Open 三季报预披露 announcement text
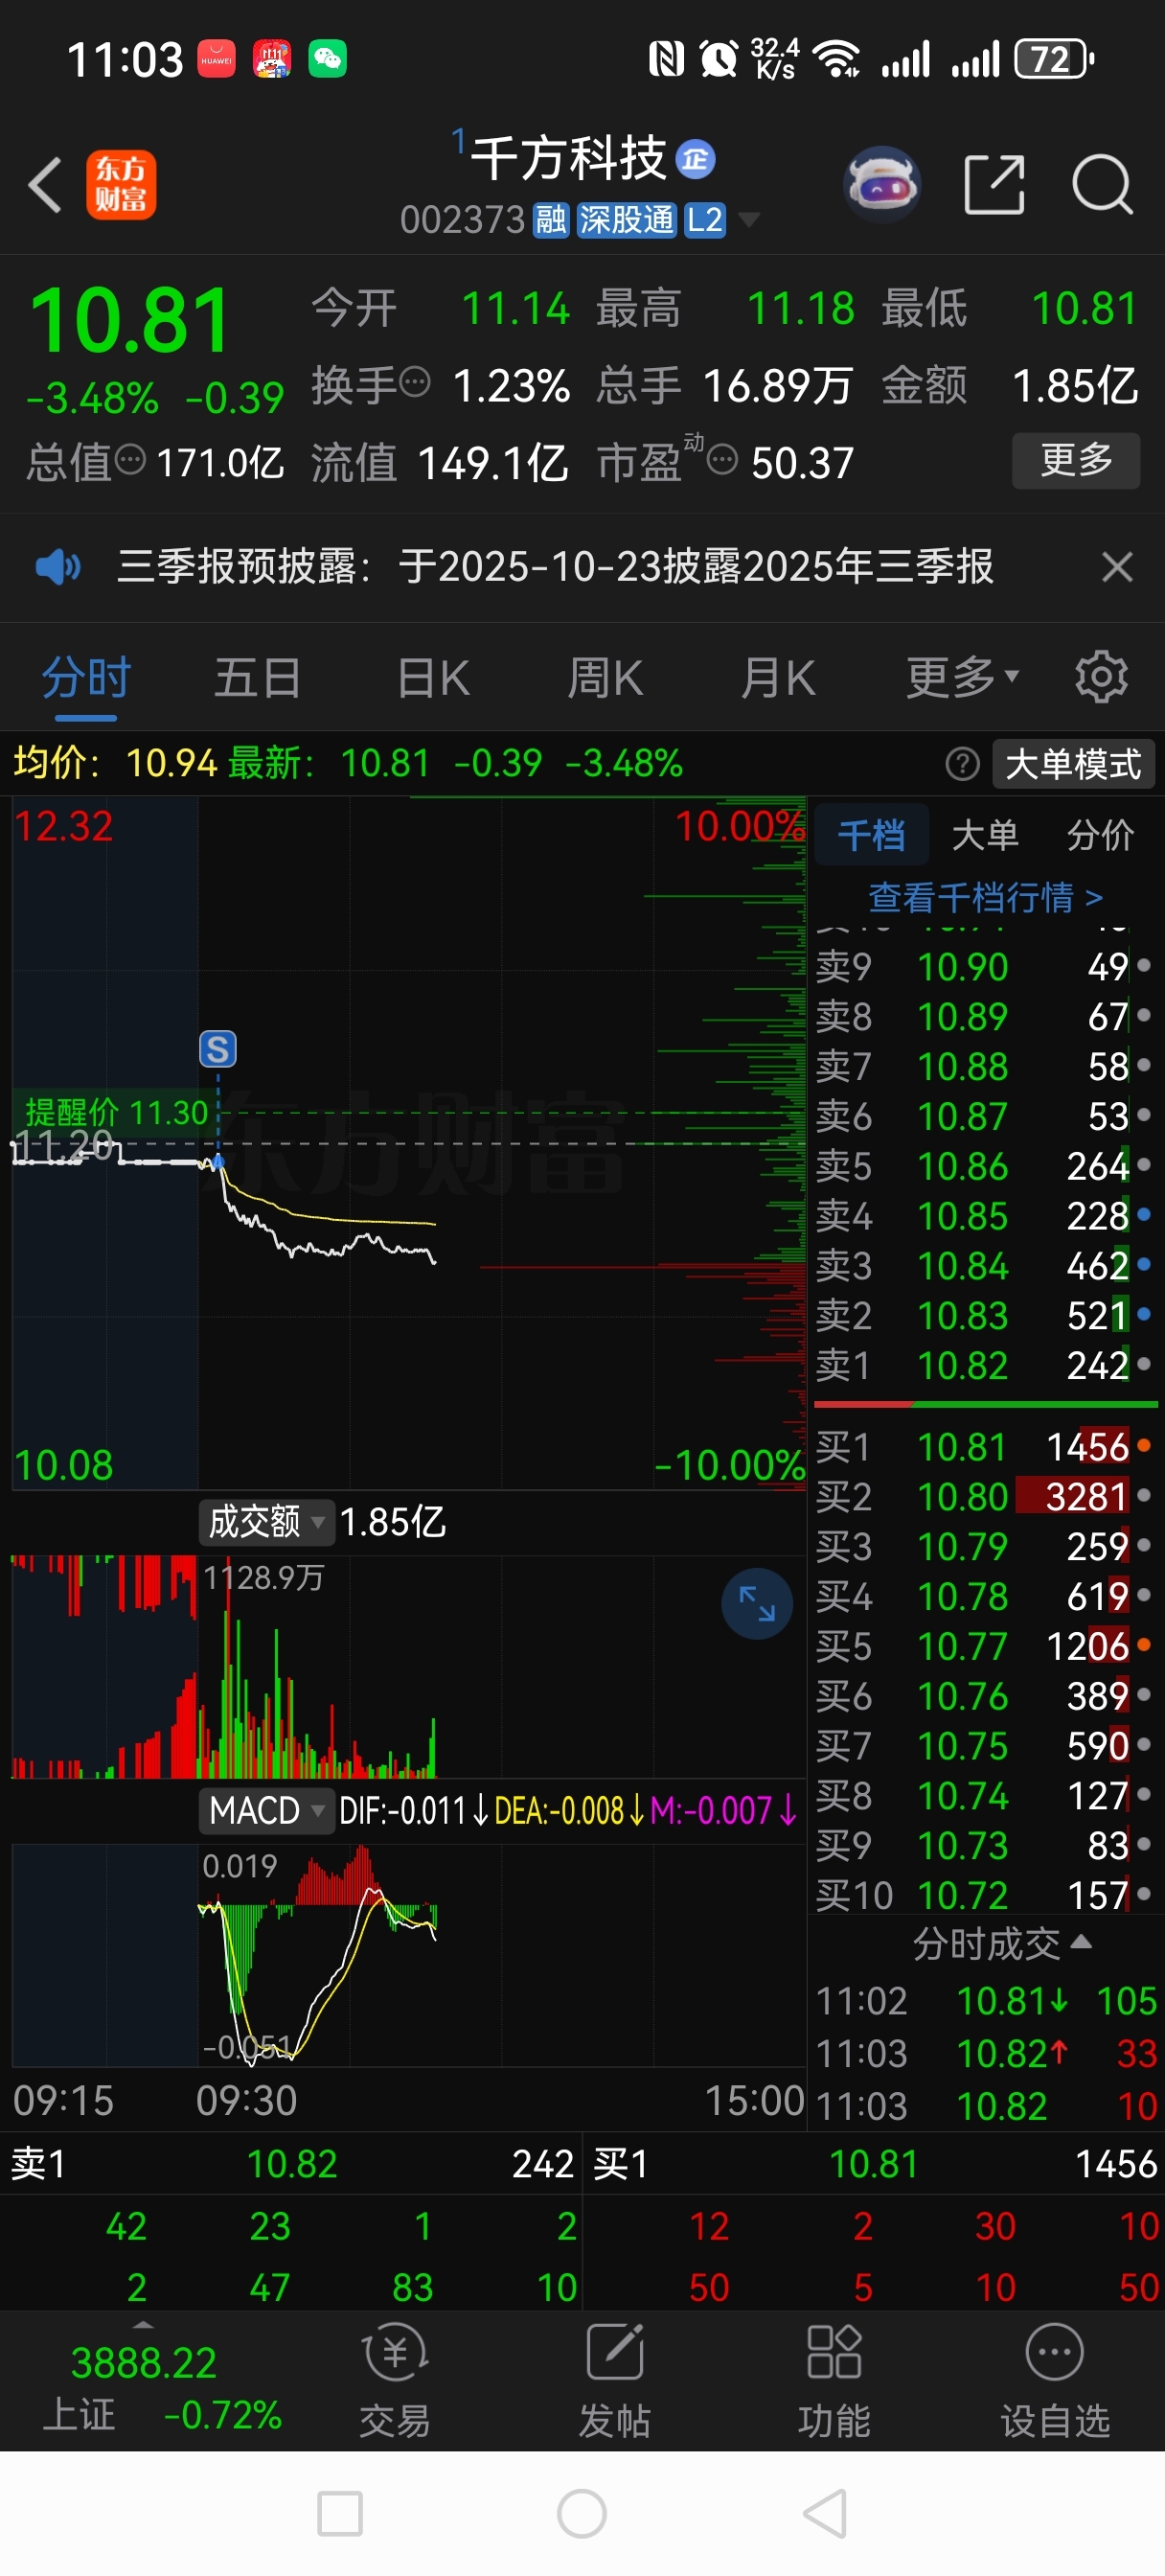 555,567
